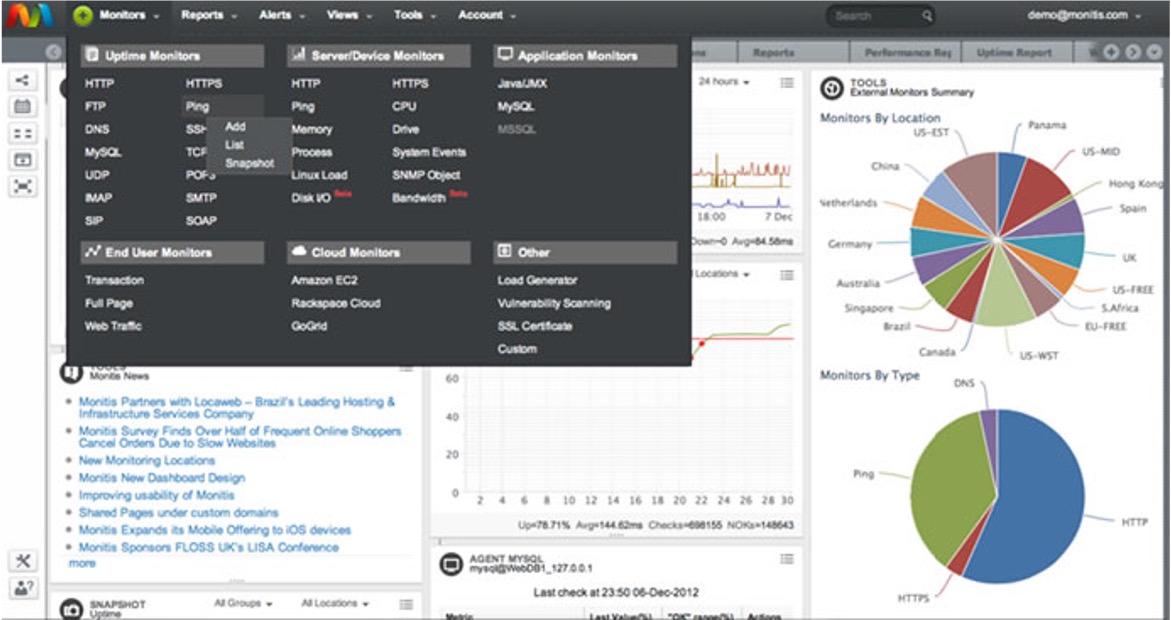
Task: Switch to the Uptime Report tab
Action: (x=1013, y=52)
